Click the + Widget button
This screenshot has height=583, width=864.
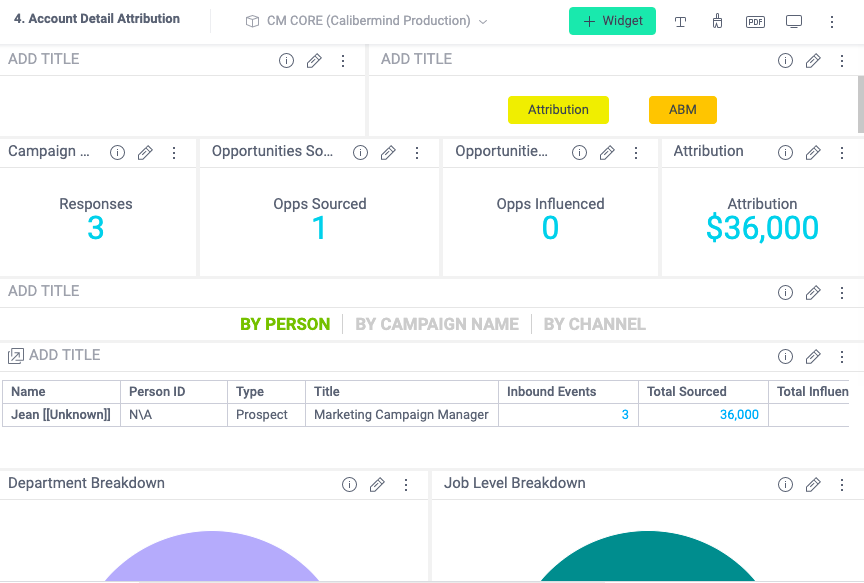612,21
